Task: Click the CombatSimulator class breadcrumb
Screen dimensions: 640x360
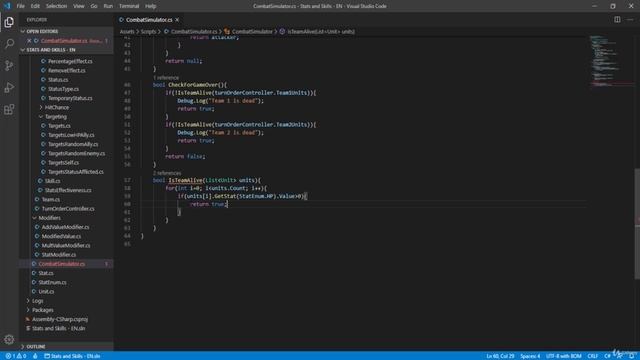Action: coord(252,31)
